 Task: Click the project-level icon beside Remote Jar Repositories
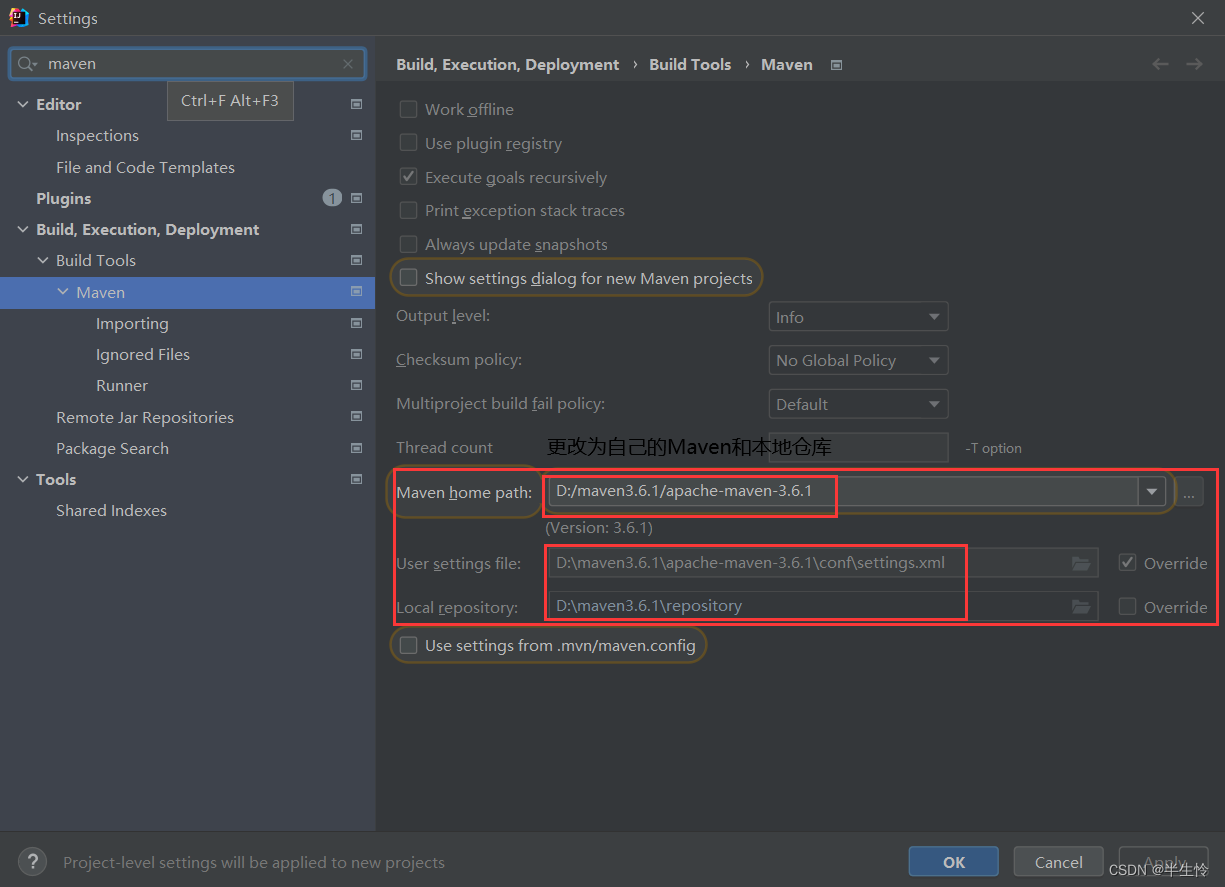(x=357, y=417)
